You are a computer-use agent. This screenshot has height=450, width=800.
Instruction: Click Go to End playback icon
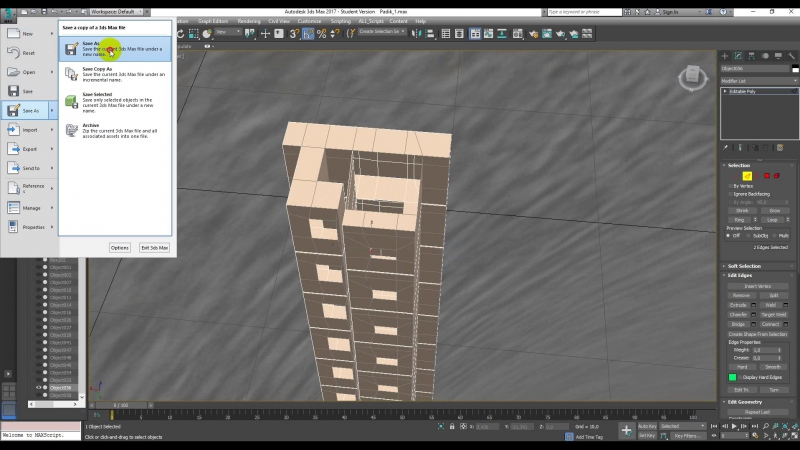[755, 427]
